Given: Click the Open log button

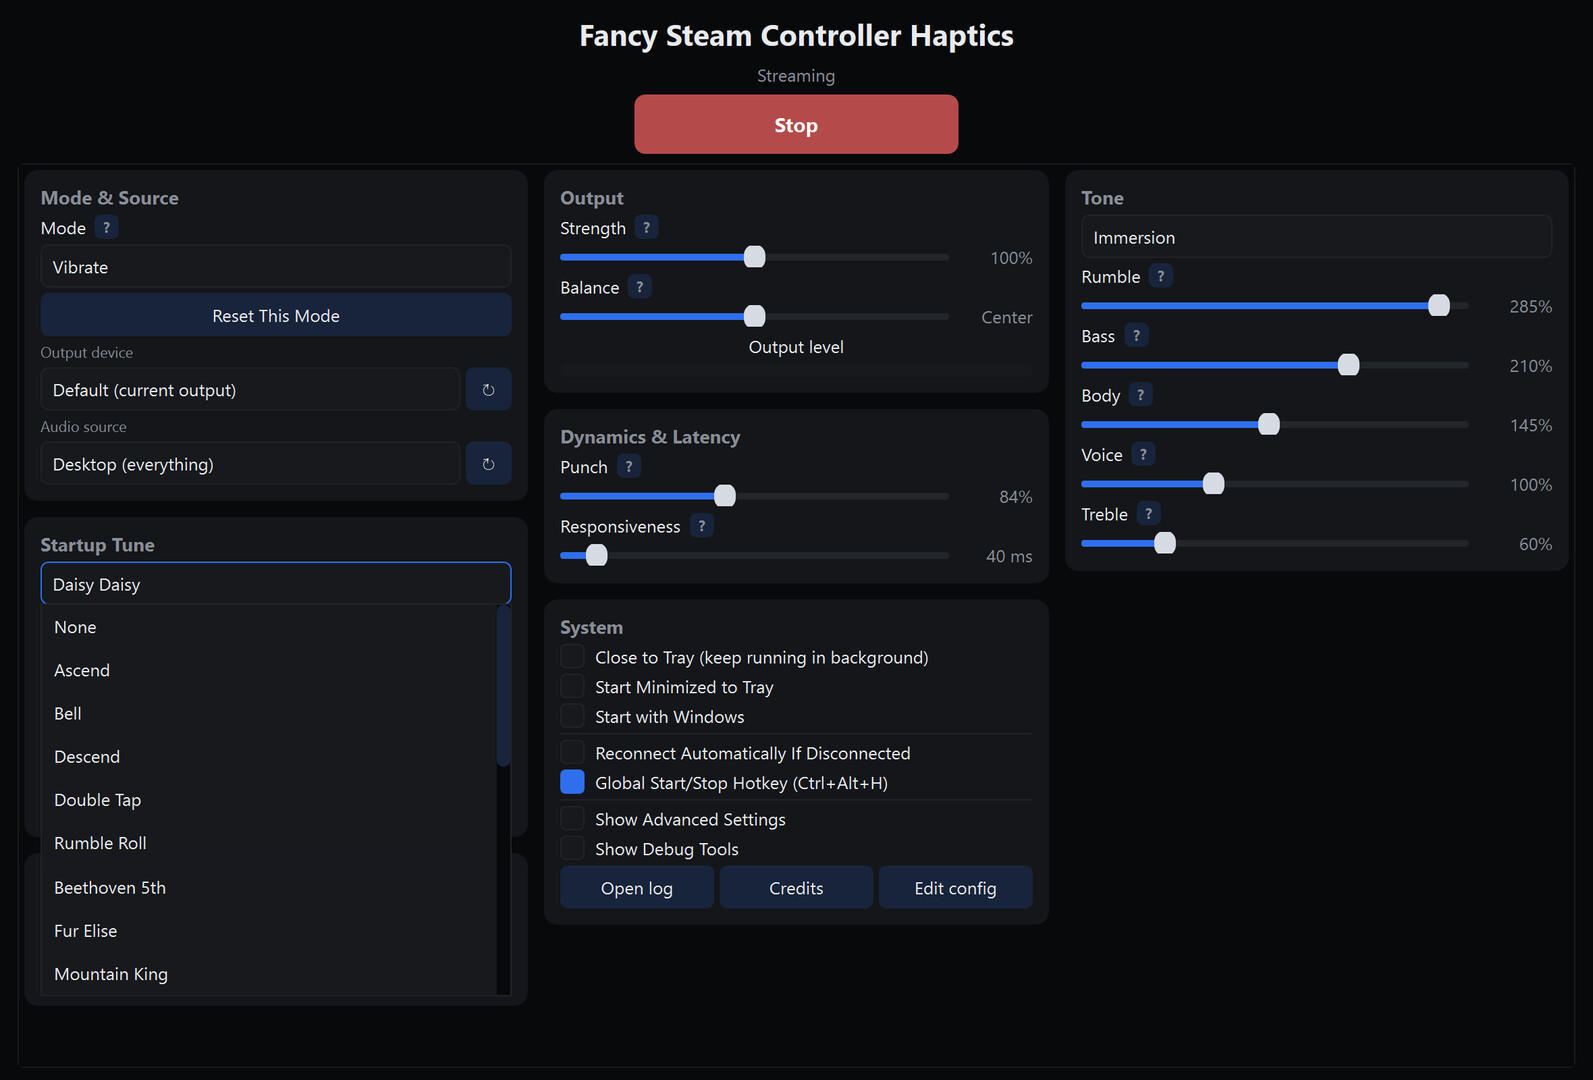Looking at the screenshot, I should [637, 888].
